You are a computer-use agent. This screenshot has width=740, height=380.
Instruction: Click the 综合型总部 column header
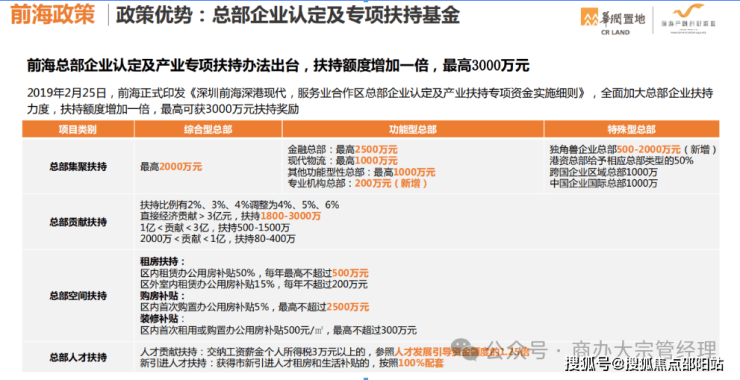[x=208, y=129]
